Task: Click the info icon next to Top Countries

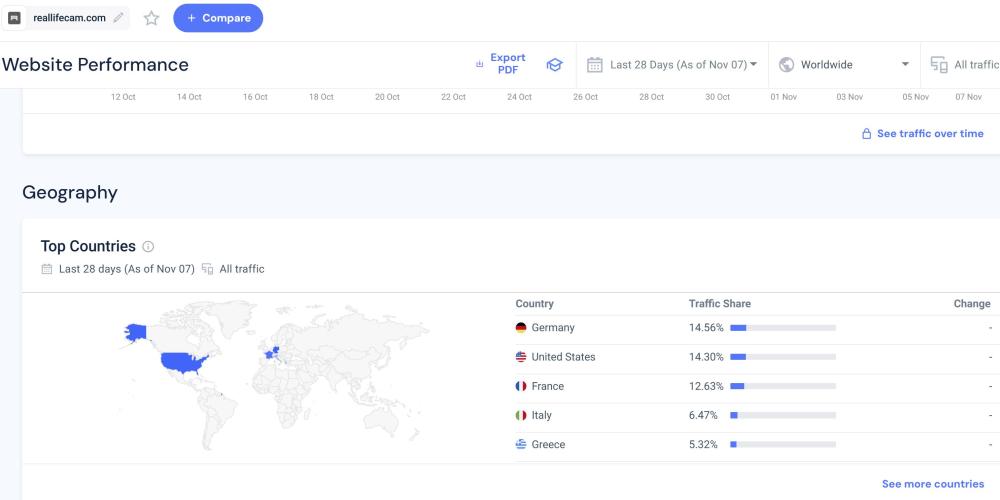Action: tap(148, 247)
